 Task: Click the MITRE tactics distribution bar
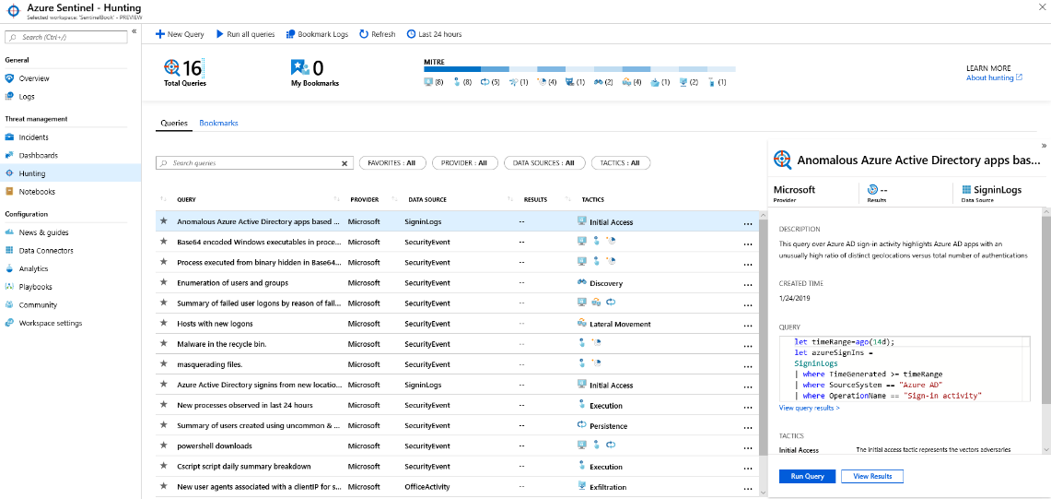click(579, 69)
